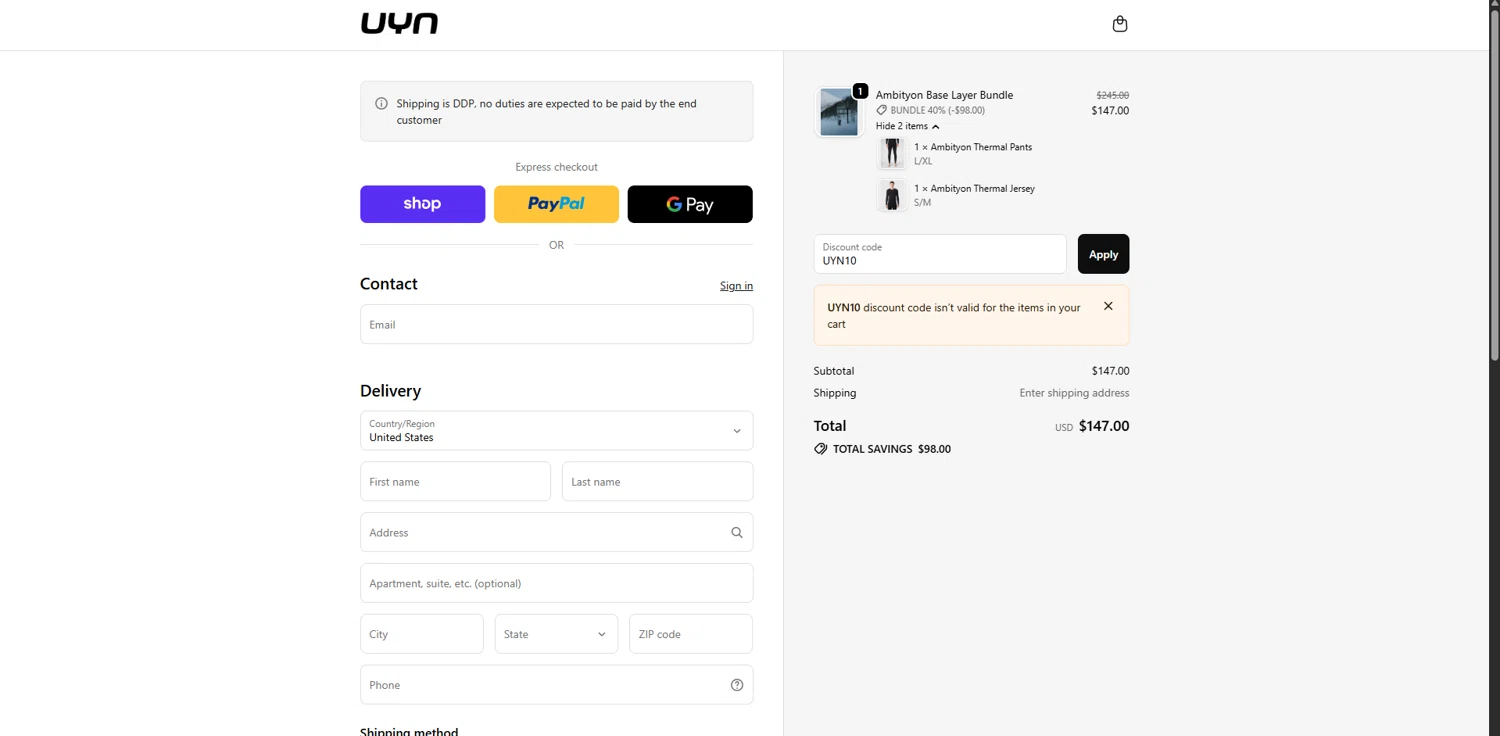Viewport: 1500px width, 736px height.
Task: Click the Contact section heading
Action: [389, 284]
